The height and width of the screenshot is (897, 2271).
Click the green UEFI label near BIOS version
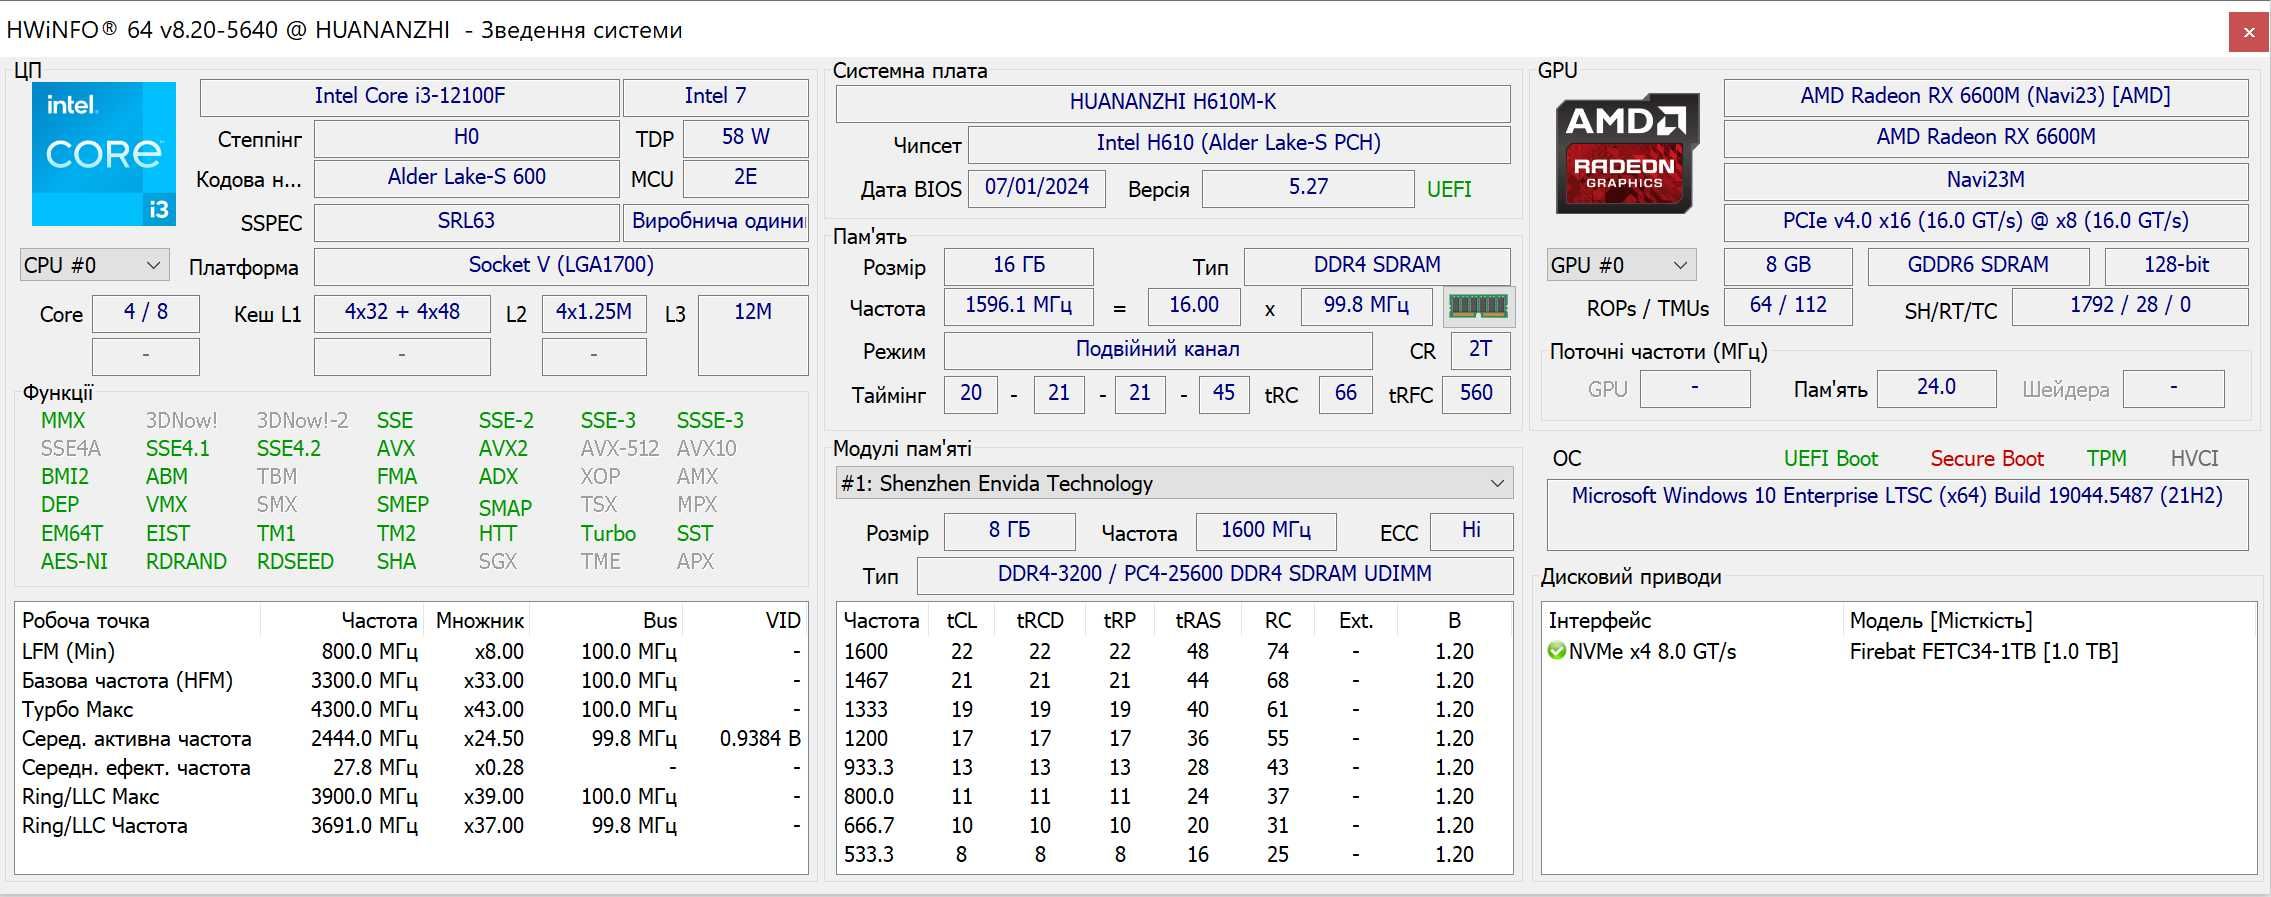pyautogui.click(x=1449, y=189)
